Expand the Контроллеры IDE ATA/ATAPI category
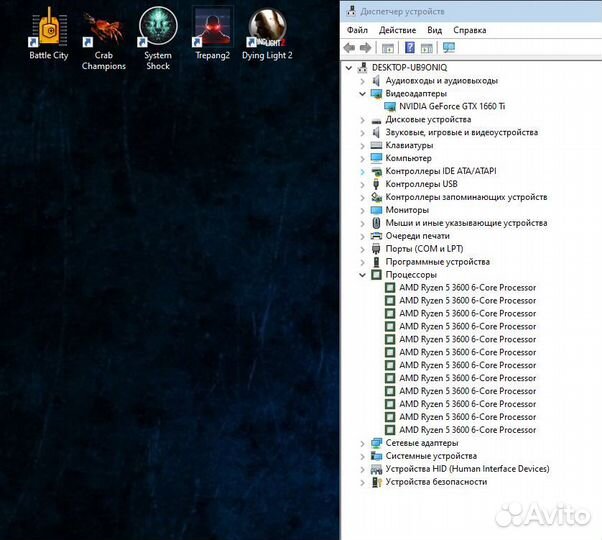Viewport: 602px width, 540px height. coord(362,172)
